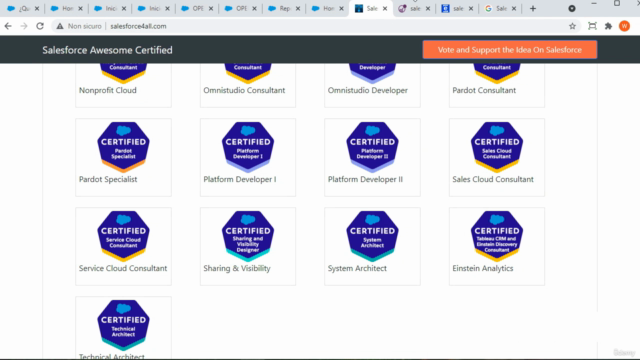This screenshot has width=640, height=360.
Task: Click the Tableau CRM Einstein Discovery badge
Action: pyautogui.click(x=497, y=236)
